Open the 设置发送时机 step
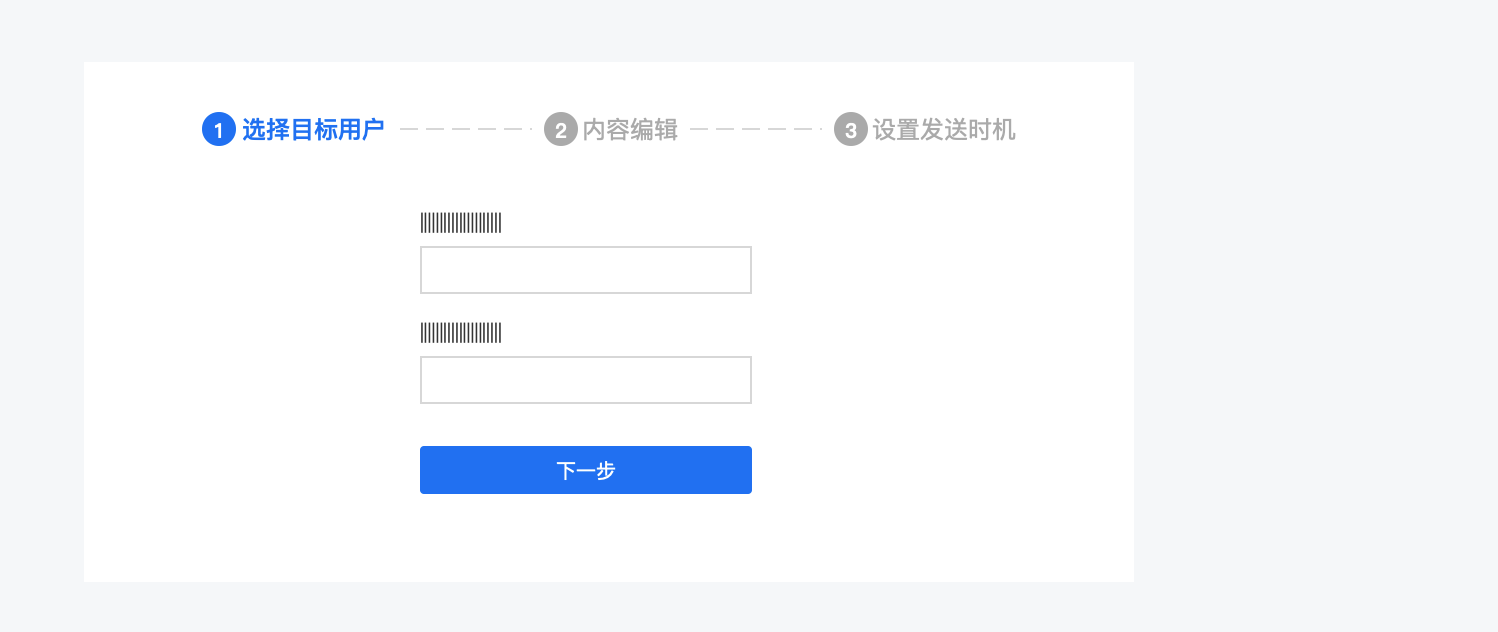 point(944,130)
